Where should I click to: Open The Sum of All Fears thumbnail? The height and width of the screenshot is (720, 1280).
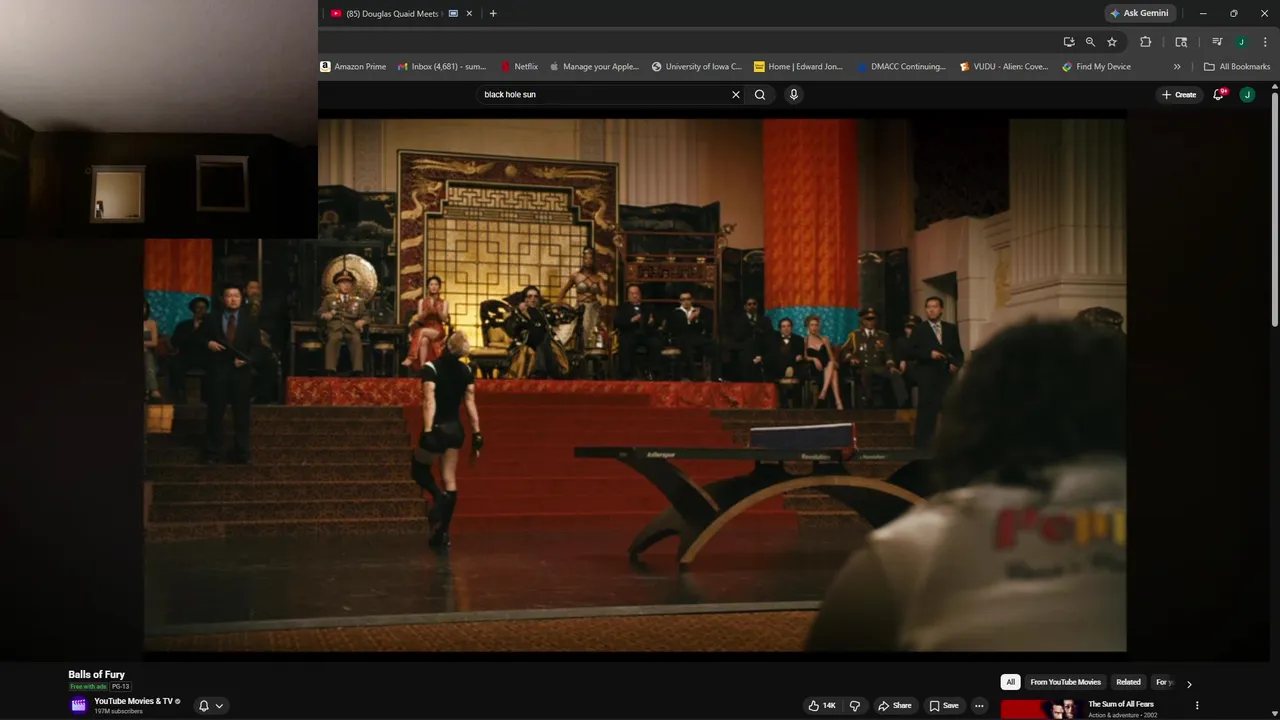point(1040,709)
